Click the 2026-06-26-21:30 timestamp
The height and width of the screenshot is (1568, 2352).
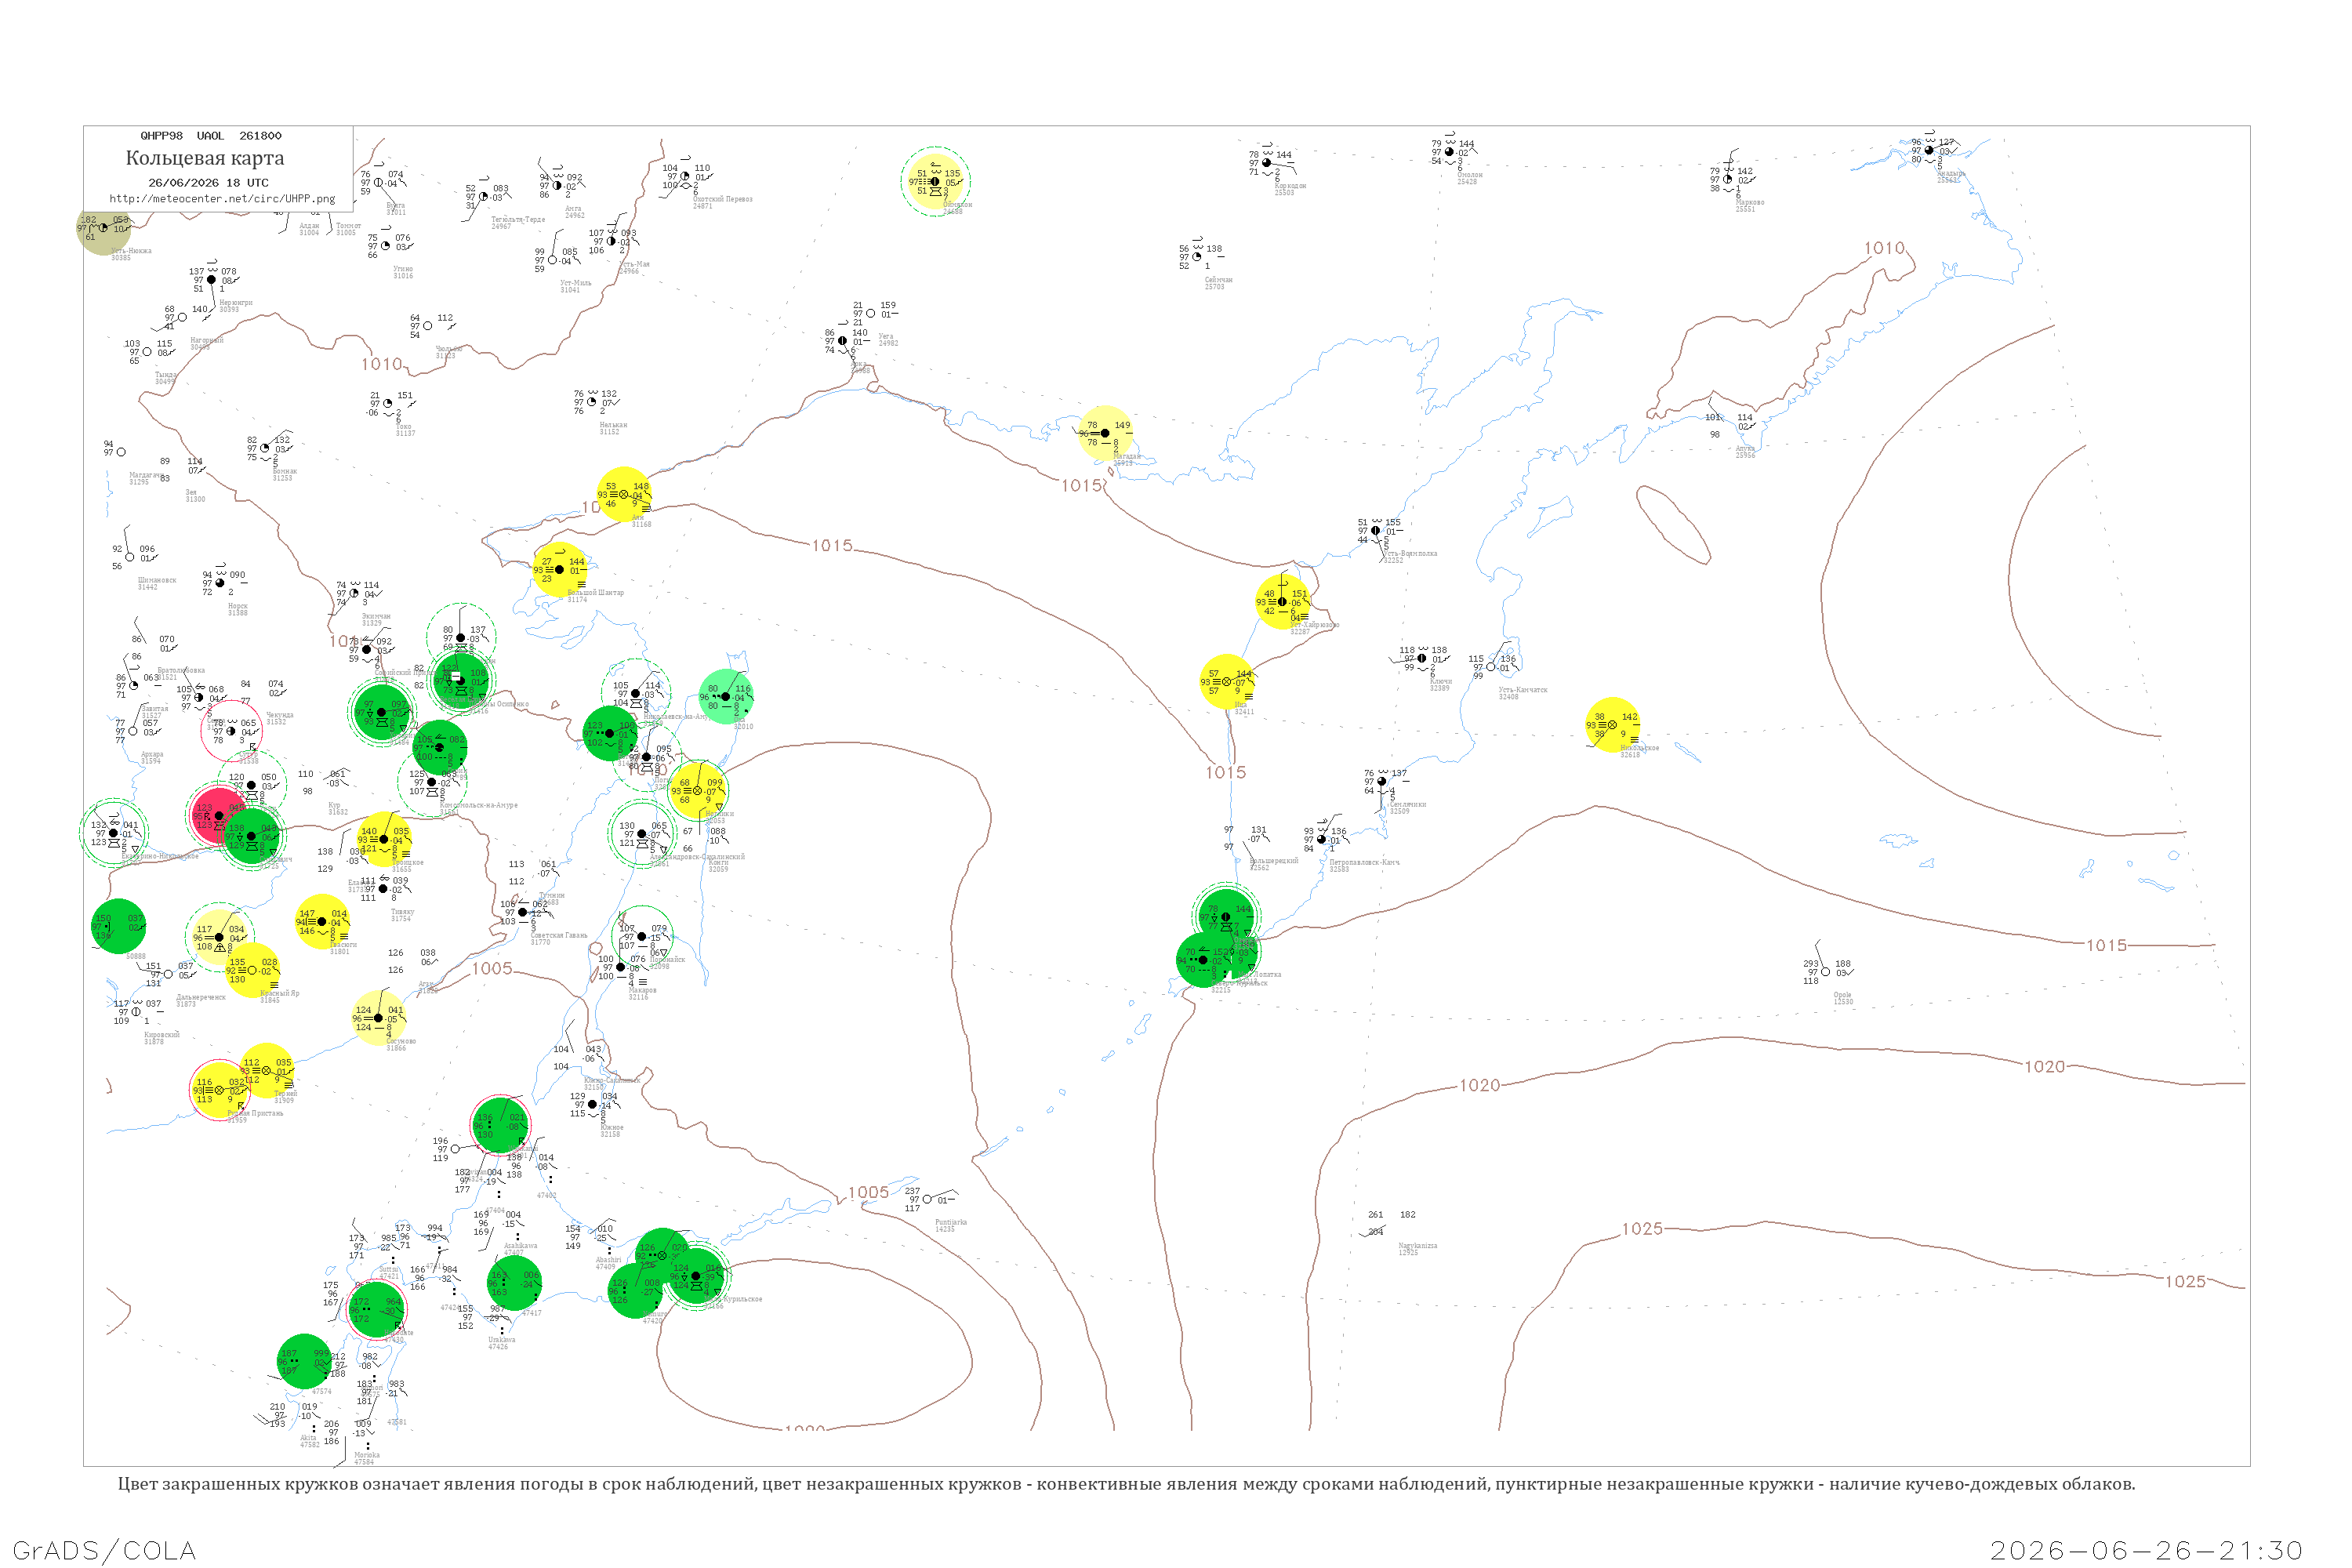coord(2146,1550)
